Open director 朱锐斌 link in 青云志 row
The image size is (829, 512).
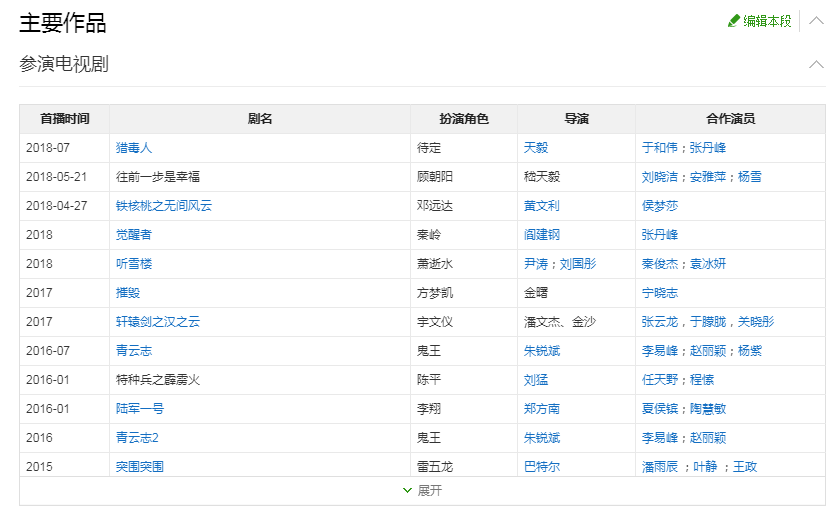[541, 351]
